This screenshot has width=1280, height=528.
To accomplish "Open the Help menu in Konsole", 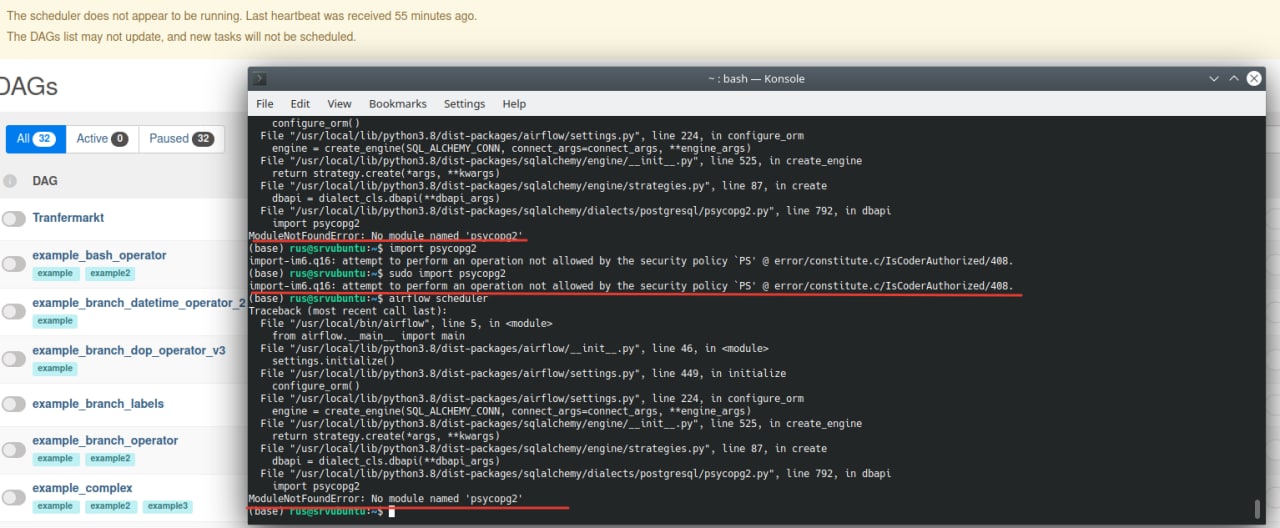I will 514,104.
